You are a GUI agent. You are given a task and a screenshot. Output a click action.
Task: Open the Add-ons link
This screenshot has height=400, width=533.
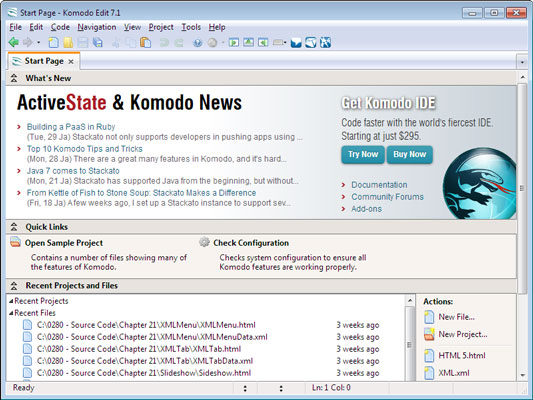tap(366, 209)
